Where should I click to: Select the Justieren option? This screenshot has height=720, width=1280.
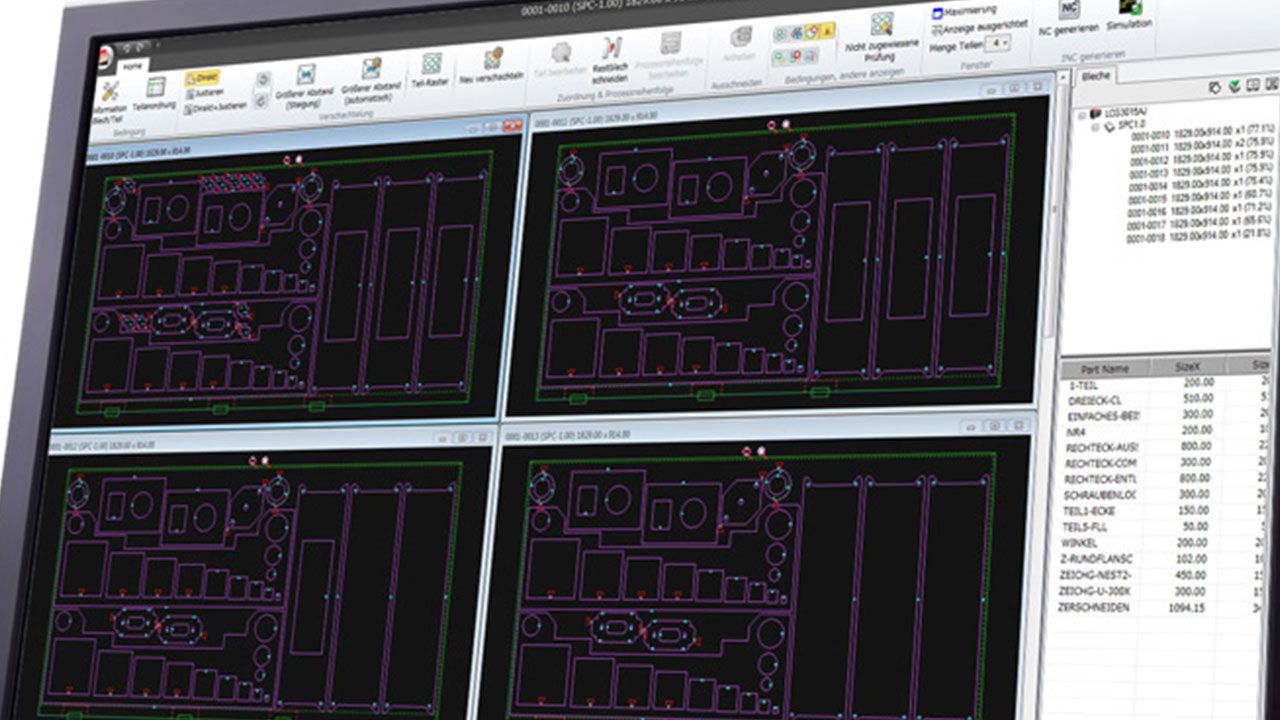203,91
